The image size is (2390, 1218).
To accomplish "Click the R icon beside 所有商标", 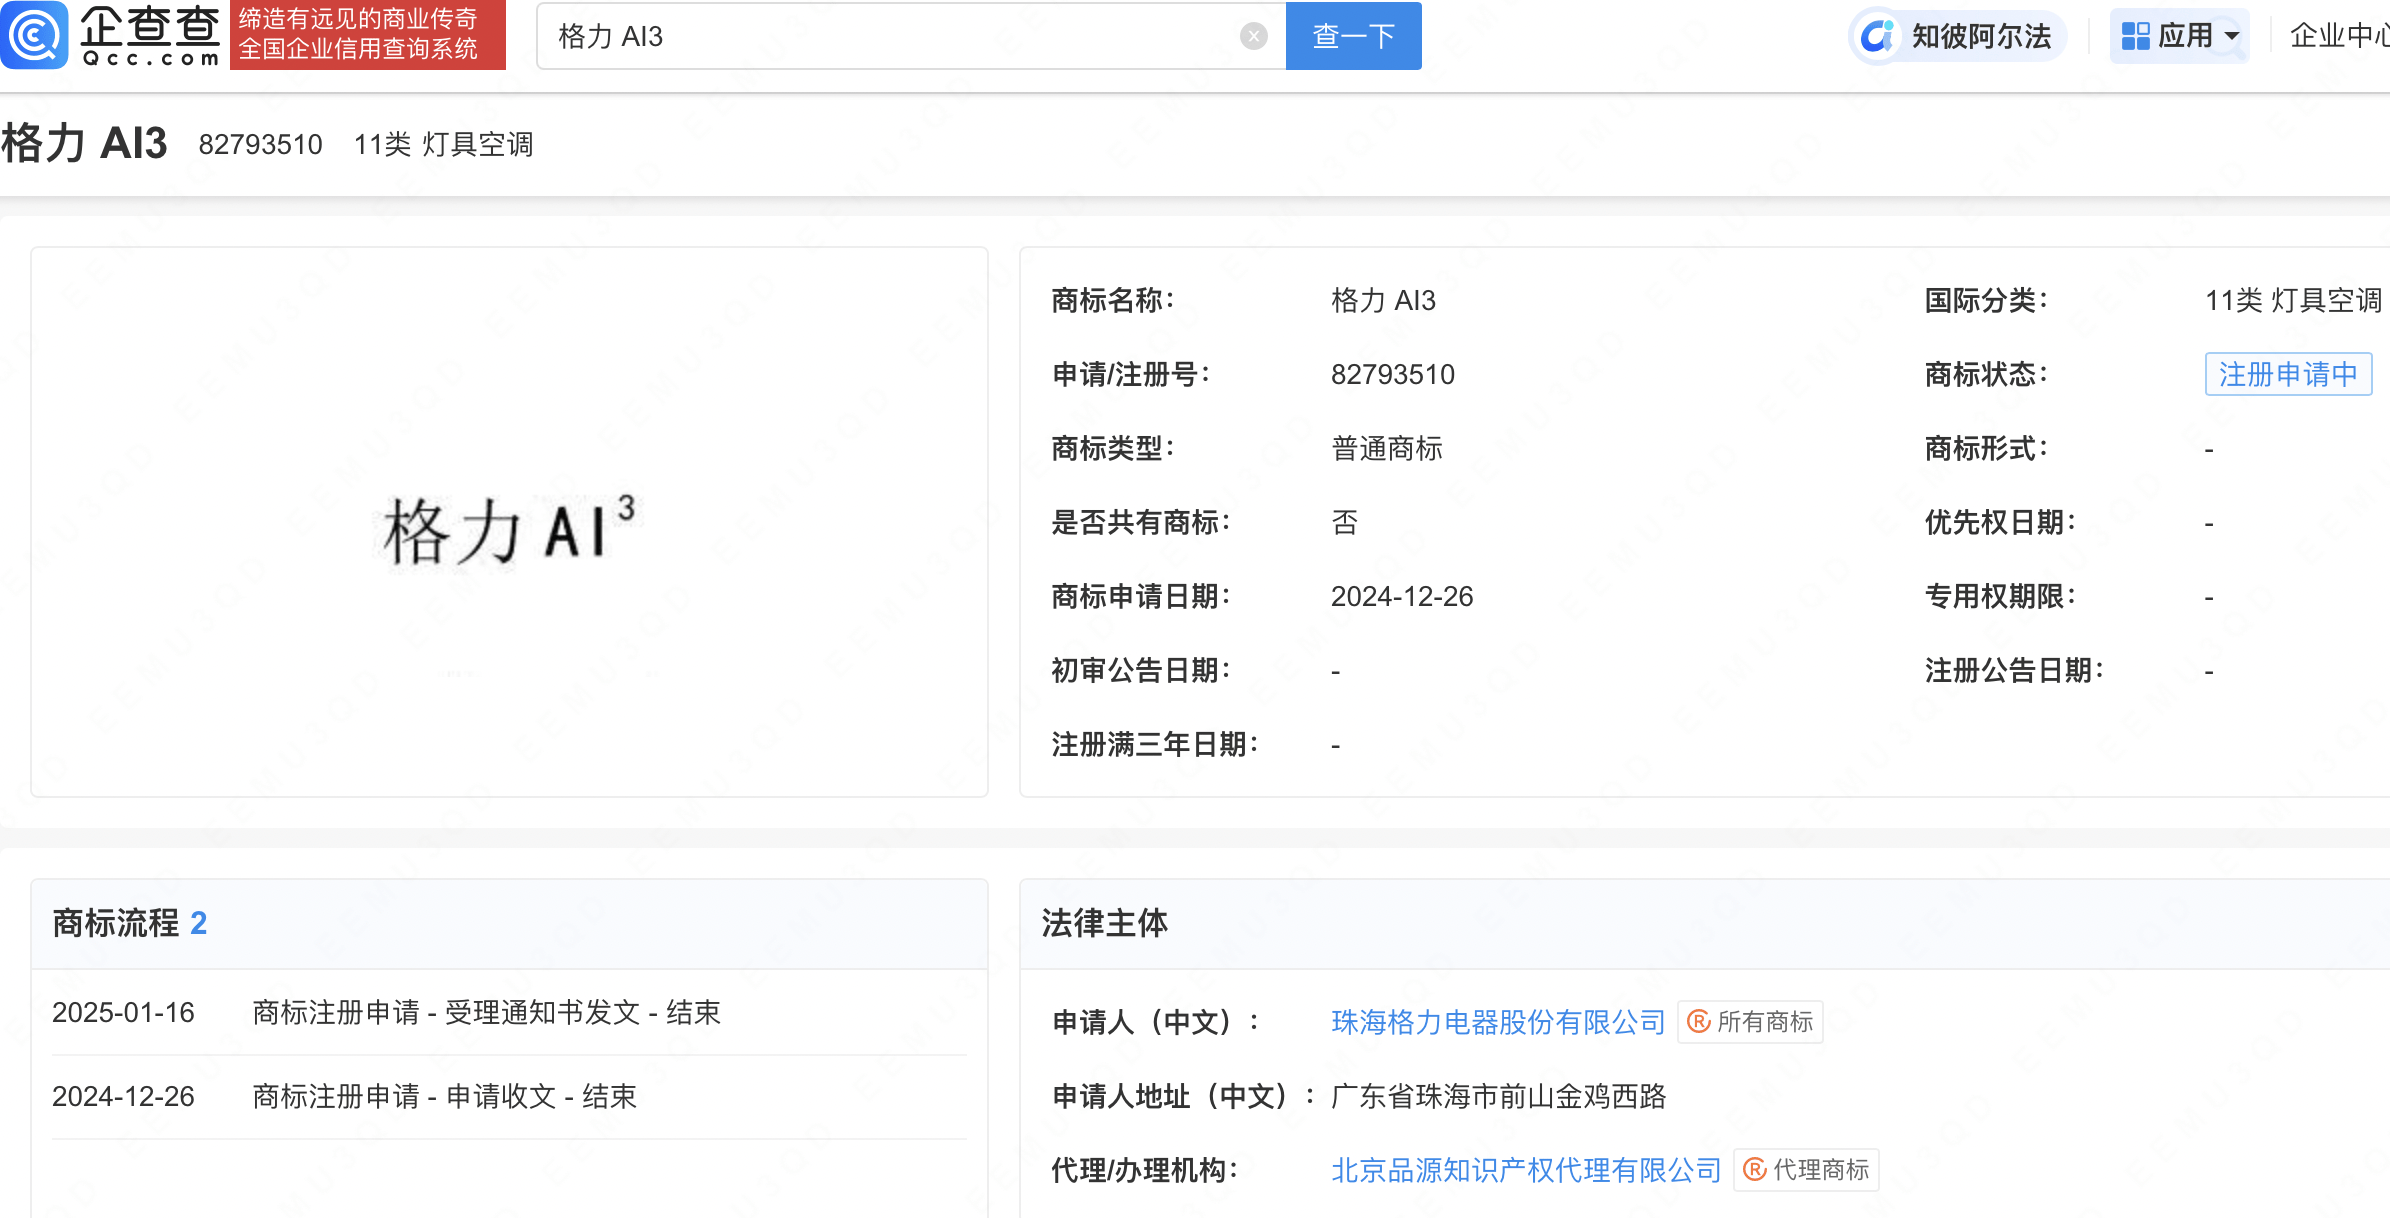I will [x=1698, y=1021].
